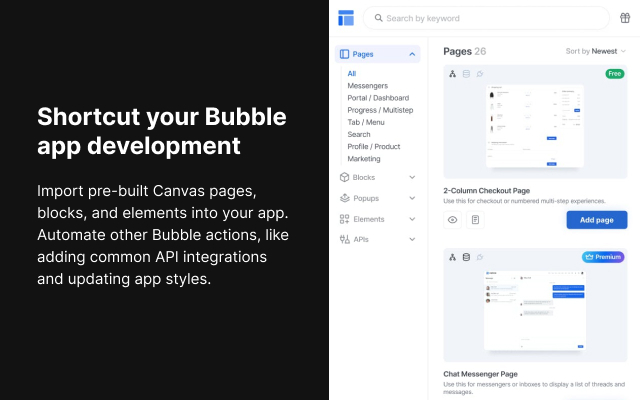Open Elements section label

pos(369,219)
